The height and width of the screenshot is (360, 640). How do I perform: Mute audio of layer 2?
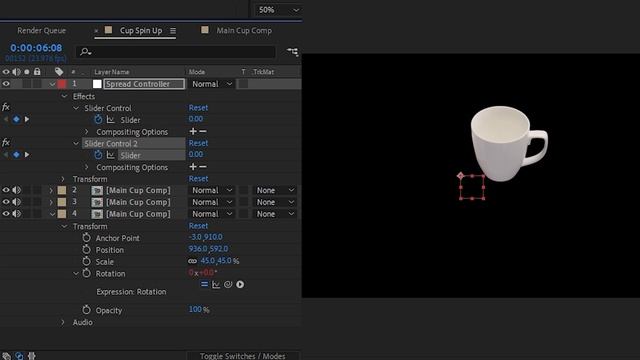(x=16, y=190)
